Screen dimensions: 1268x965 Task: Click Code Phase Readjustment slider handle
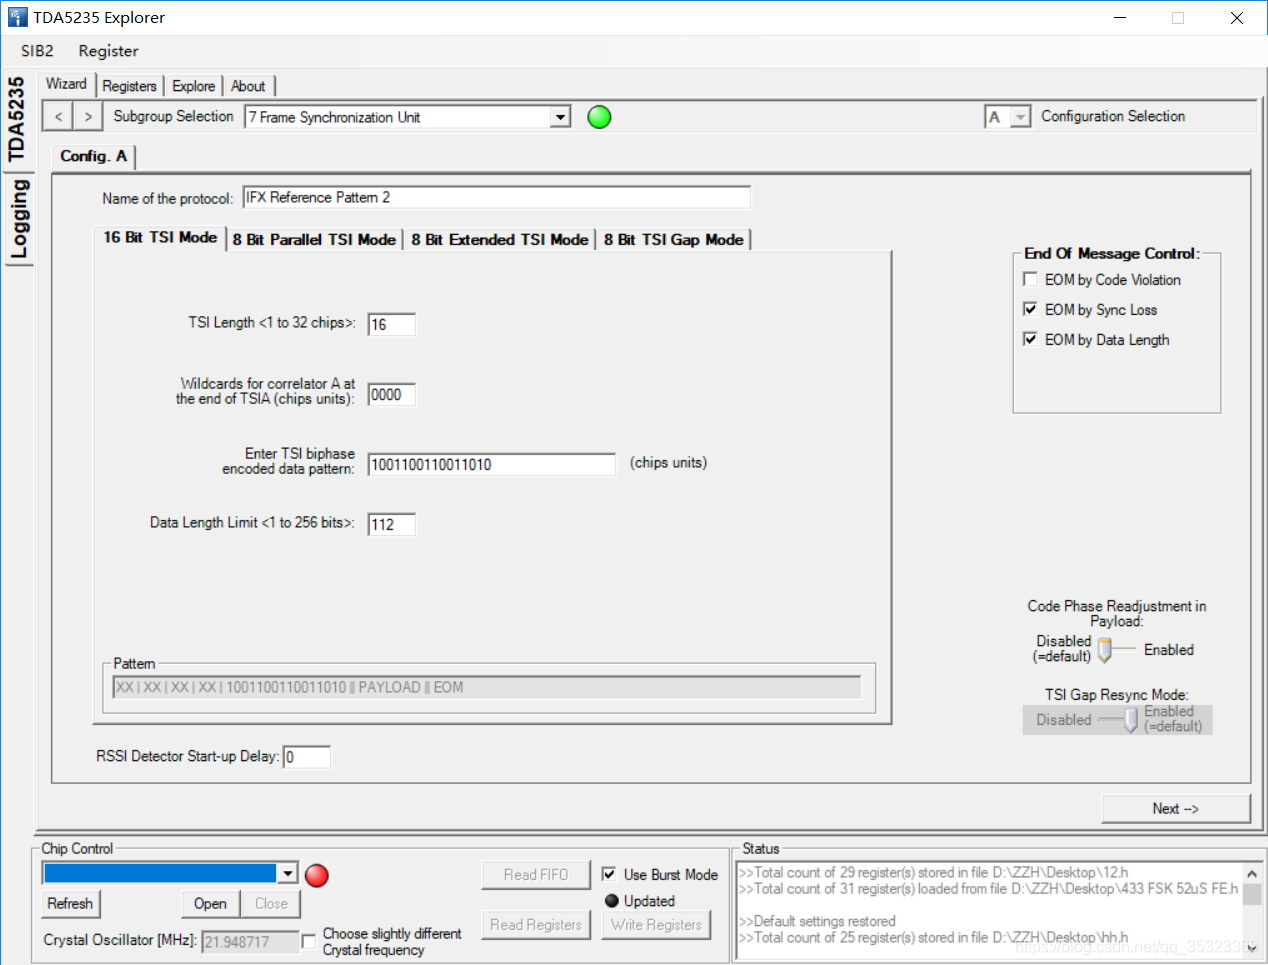click(1104, 650)
